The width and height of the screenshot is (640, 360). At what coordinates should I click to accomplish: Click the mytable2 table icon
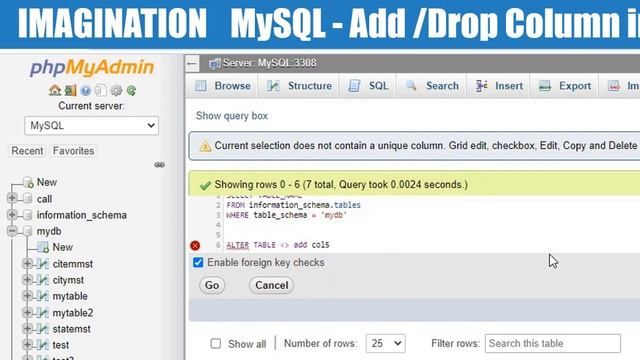43,313
